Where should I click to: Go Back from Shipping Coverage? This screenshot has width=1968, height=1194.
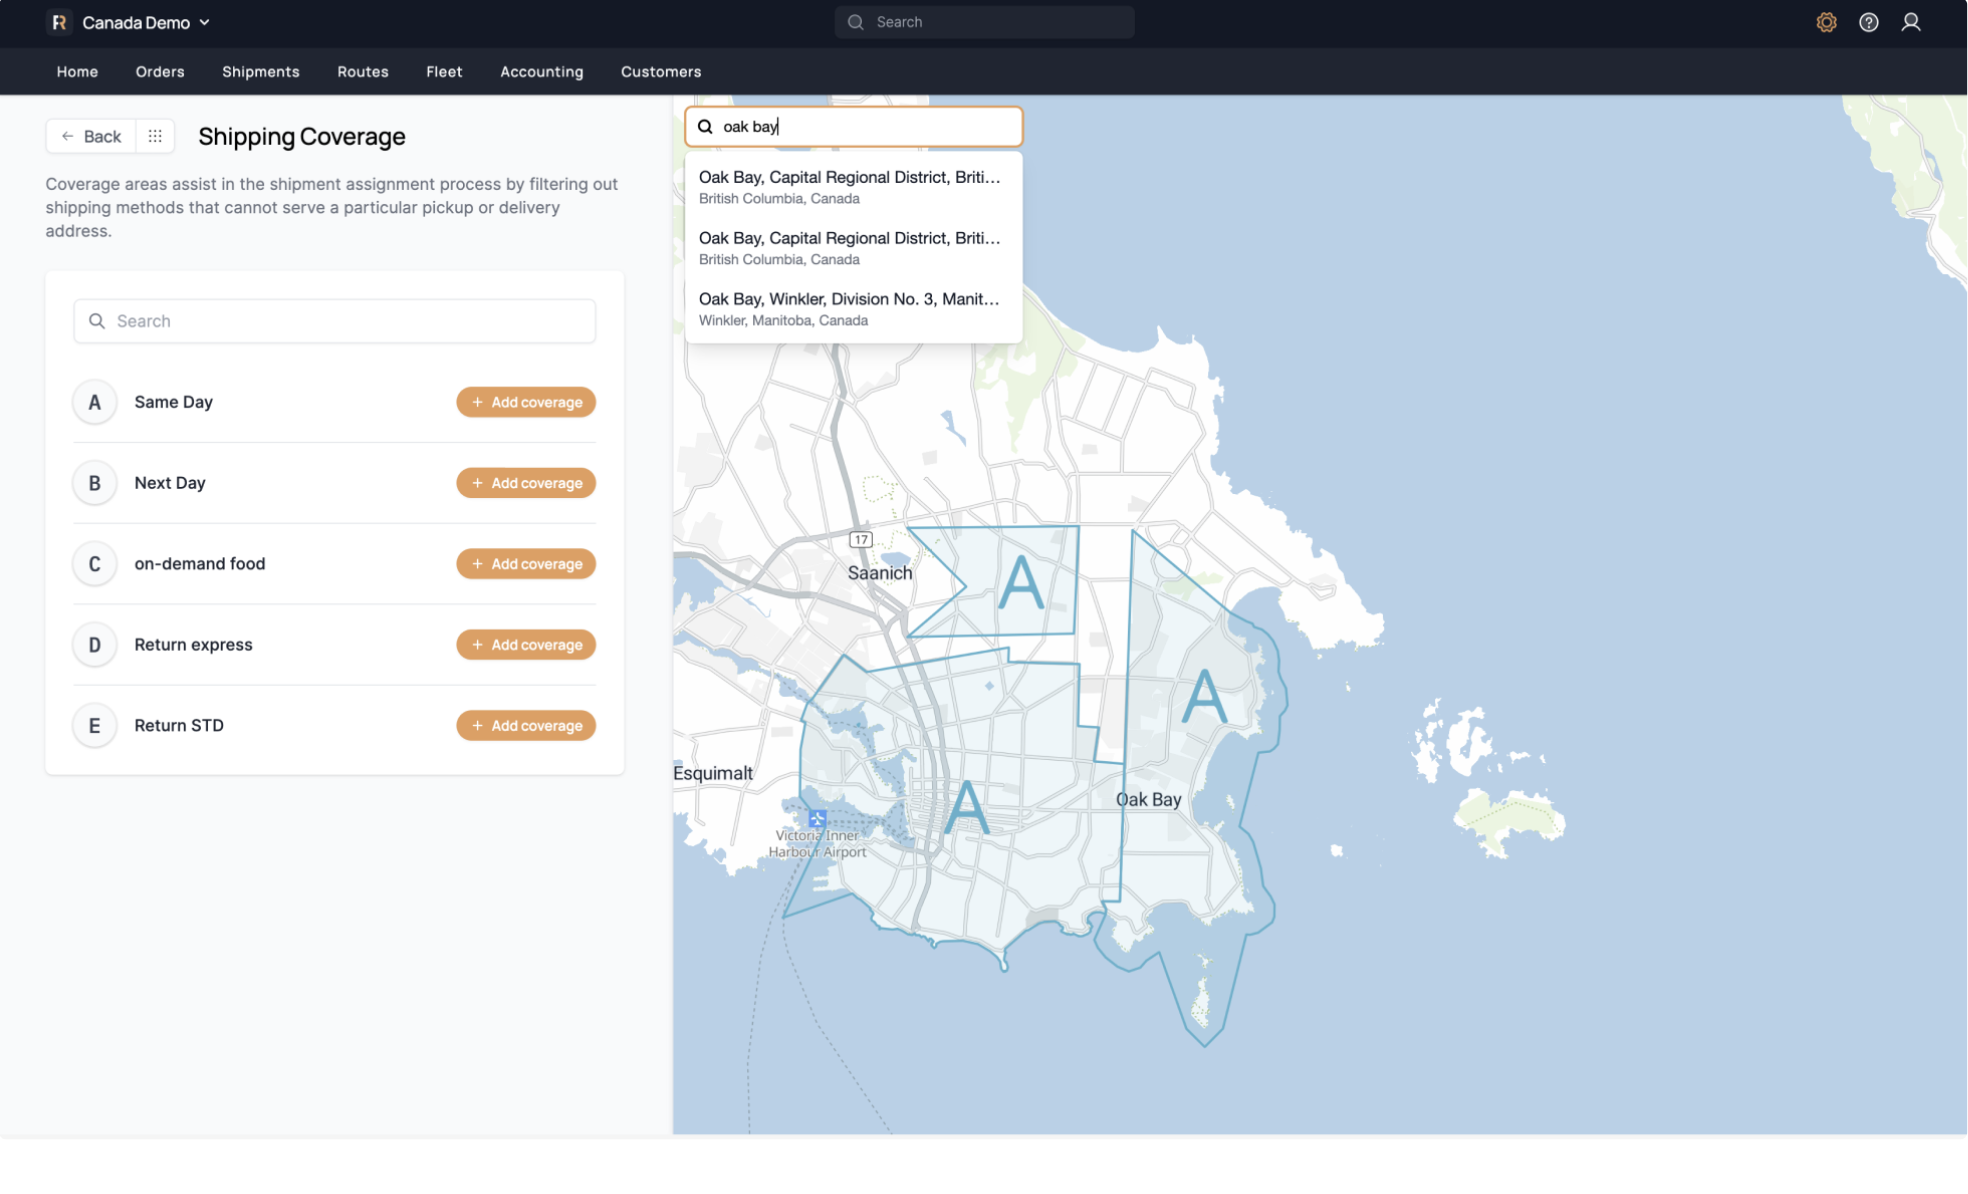pos(91,136)
